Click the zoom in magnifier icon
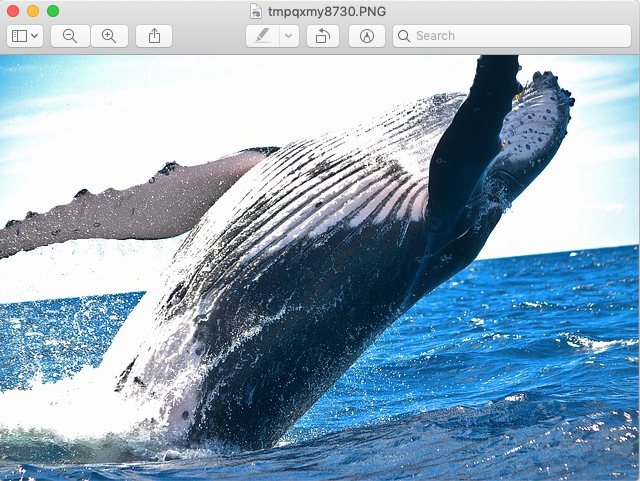Viewport: 640px width, 481px height. 109,36
